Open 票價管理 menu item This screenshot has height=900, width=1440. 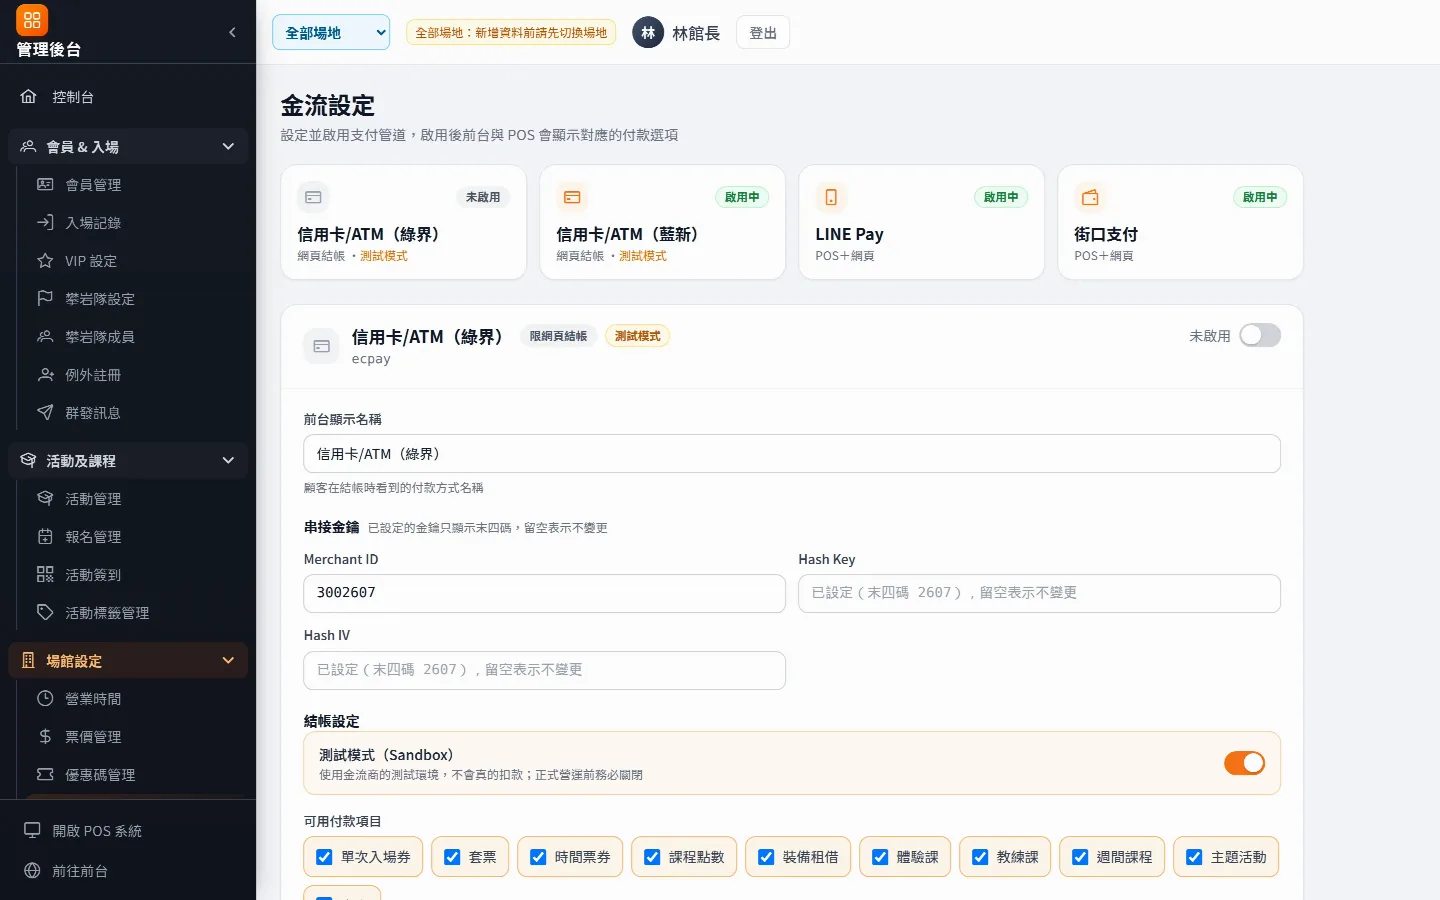pos(136,736)
